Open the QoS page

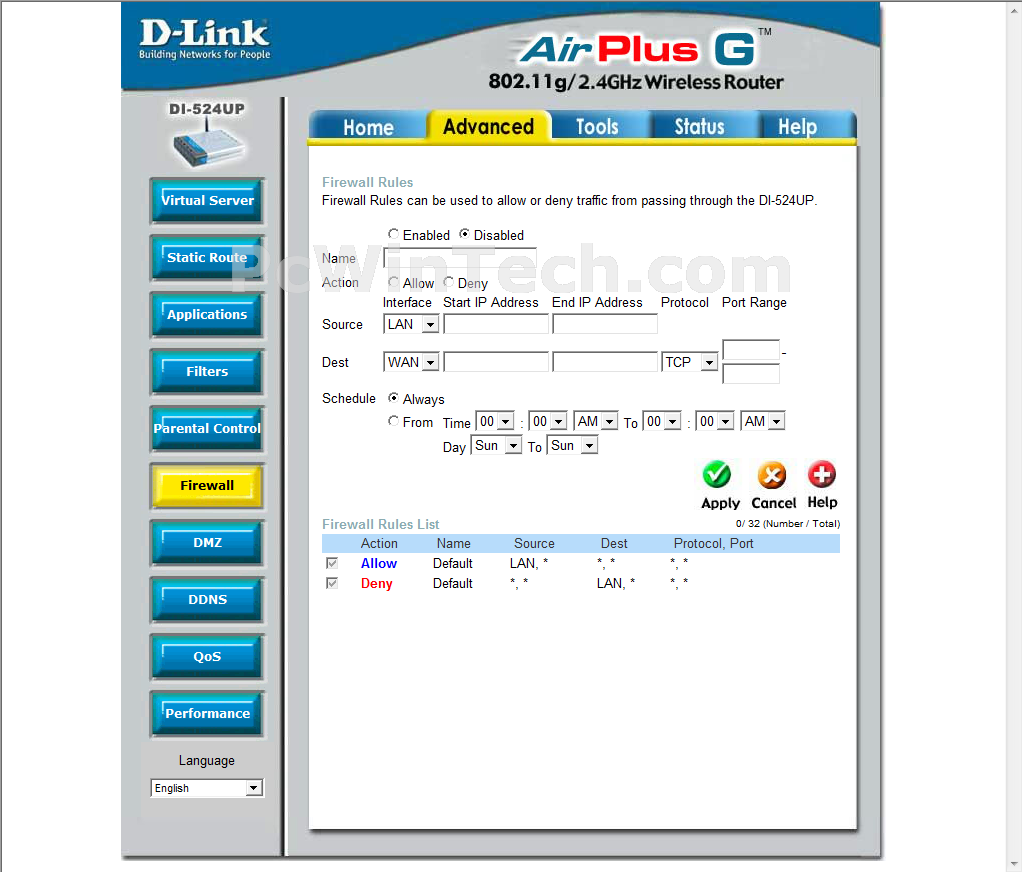207,657
